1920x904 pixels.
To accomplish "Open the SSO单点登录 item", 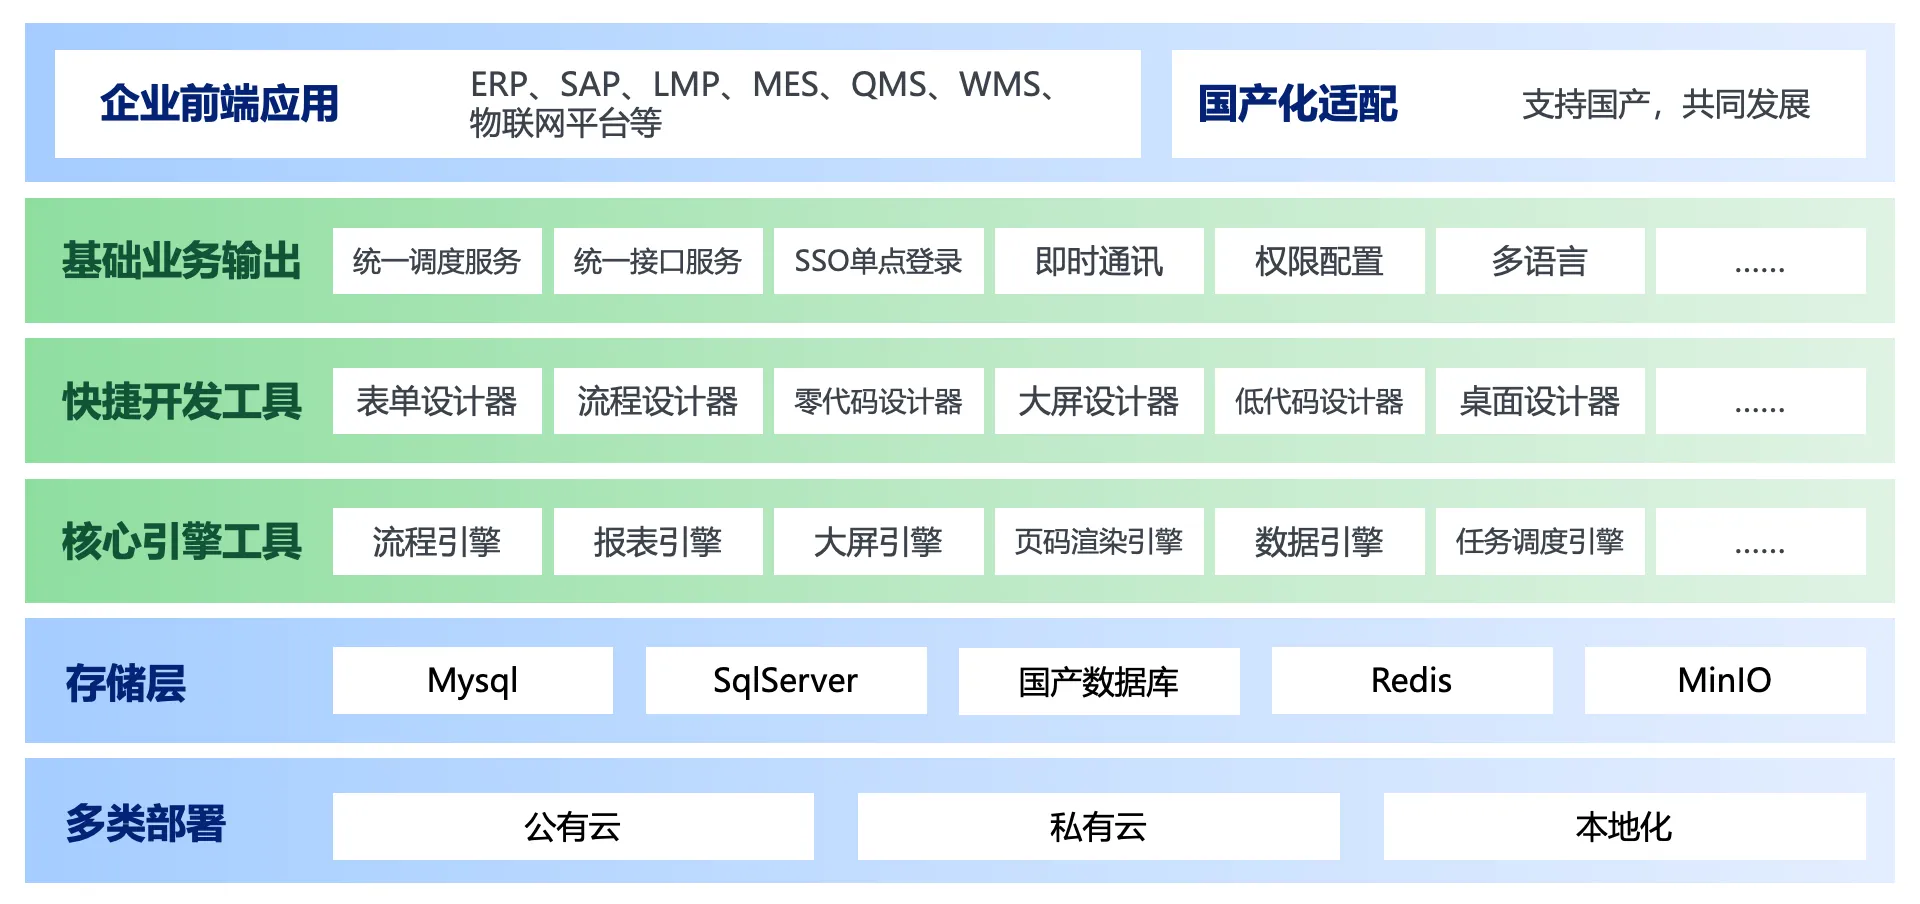I will tap(878, 261).
